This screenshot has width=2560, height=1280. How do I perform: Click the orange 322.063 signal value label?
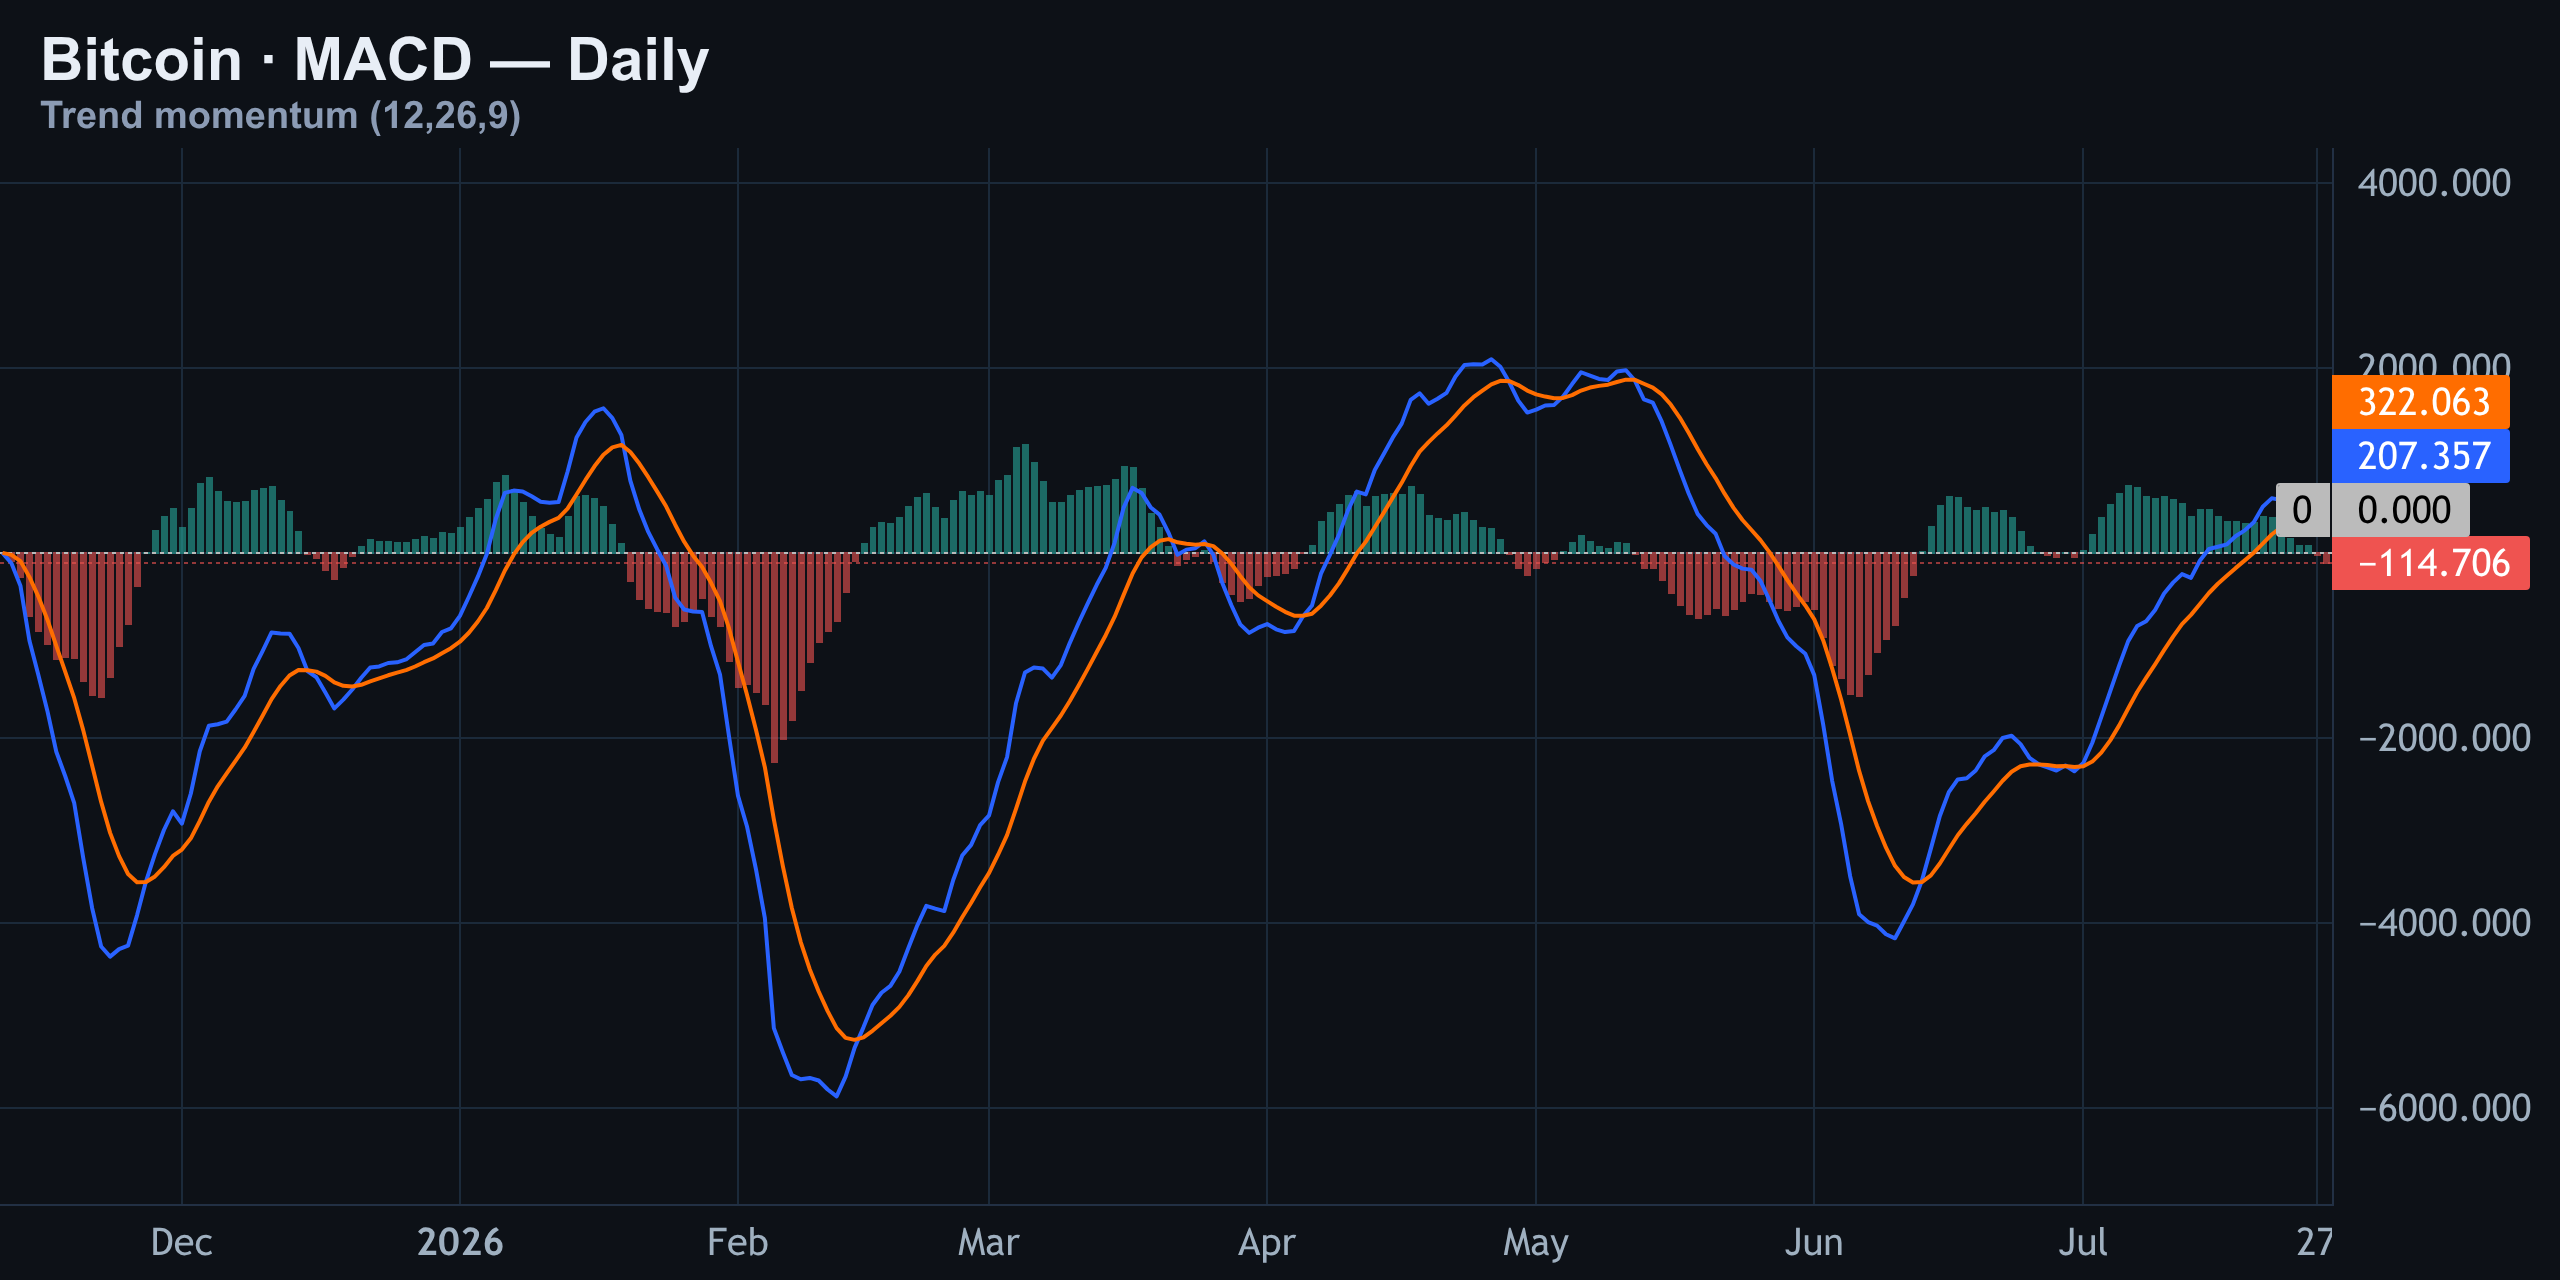pos(2420,402)
